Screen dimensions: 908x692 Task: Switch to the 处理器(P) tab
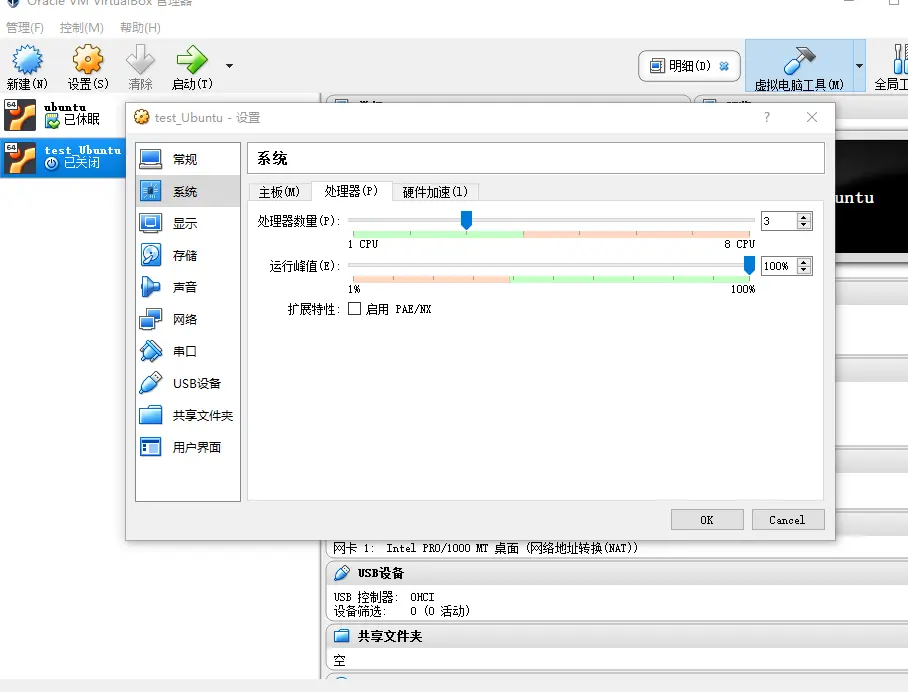(x=351, y=191)
